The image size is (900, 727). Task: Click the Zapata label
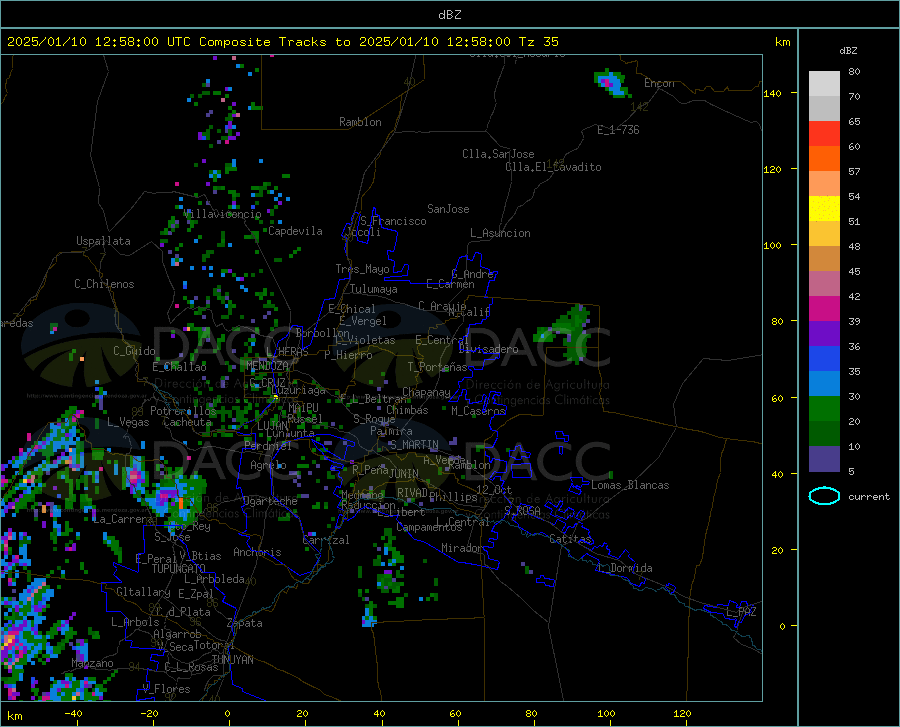(245, 623)
